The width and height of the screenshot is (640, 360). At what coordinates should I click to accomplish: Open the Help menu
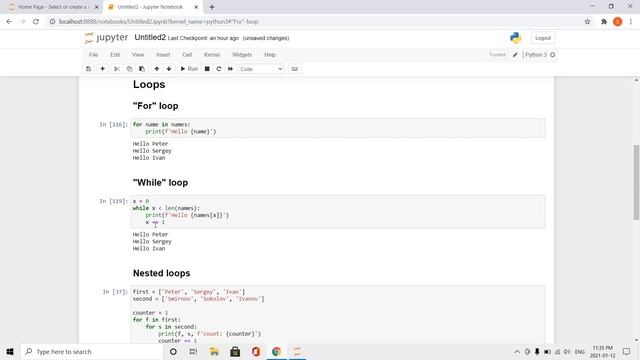pos(270,55)
